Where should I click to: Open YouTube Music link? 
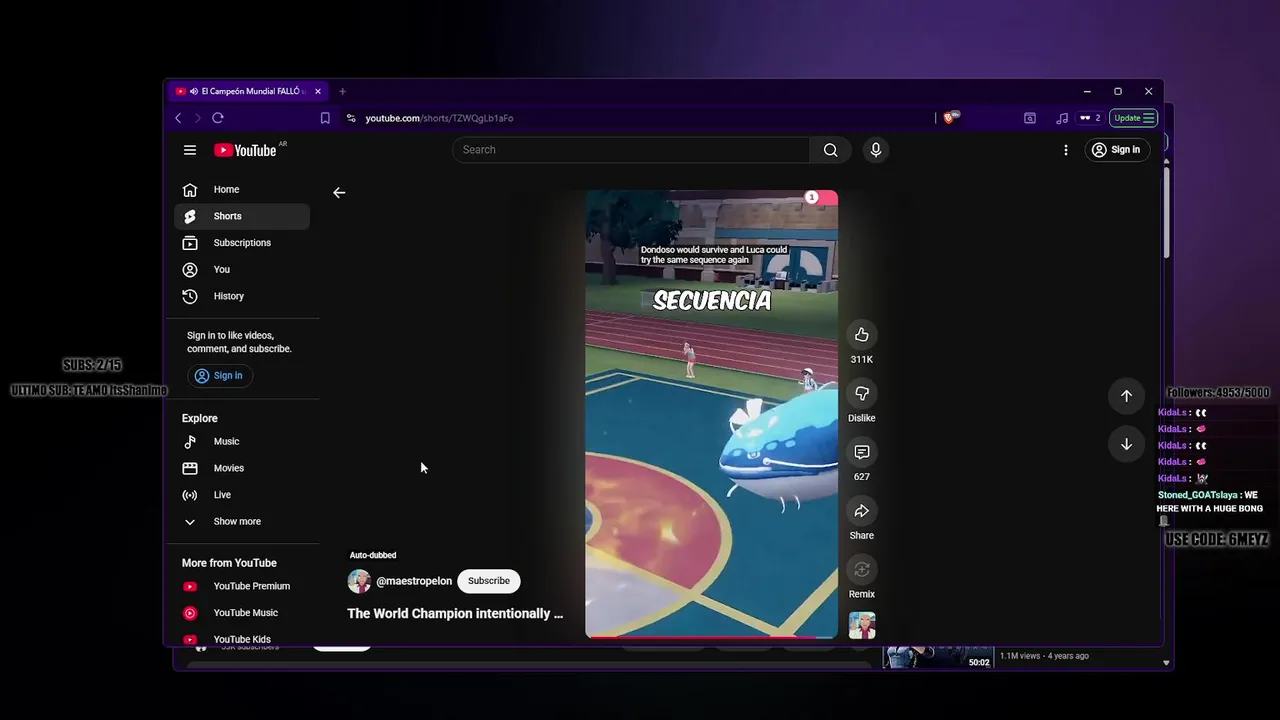point(242,613)
